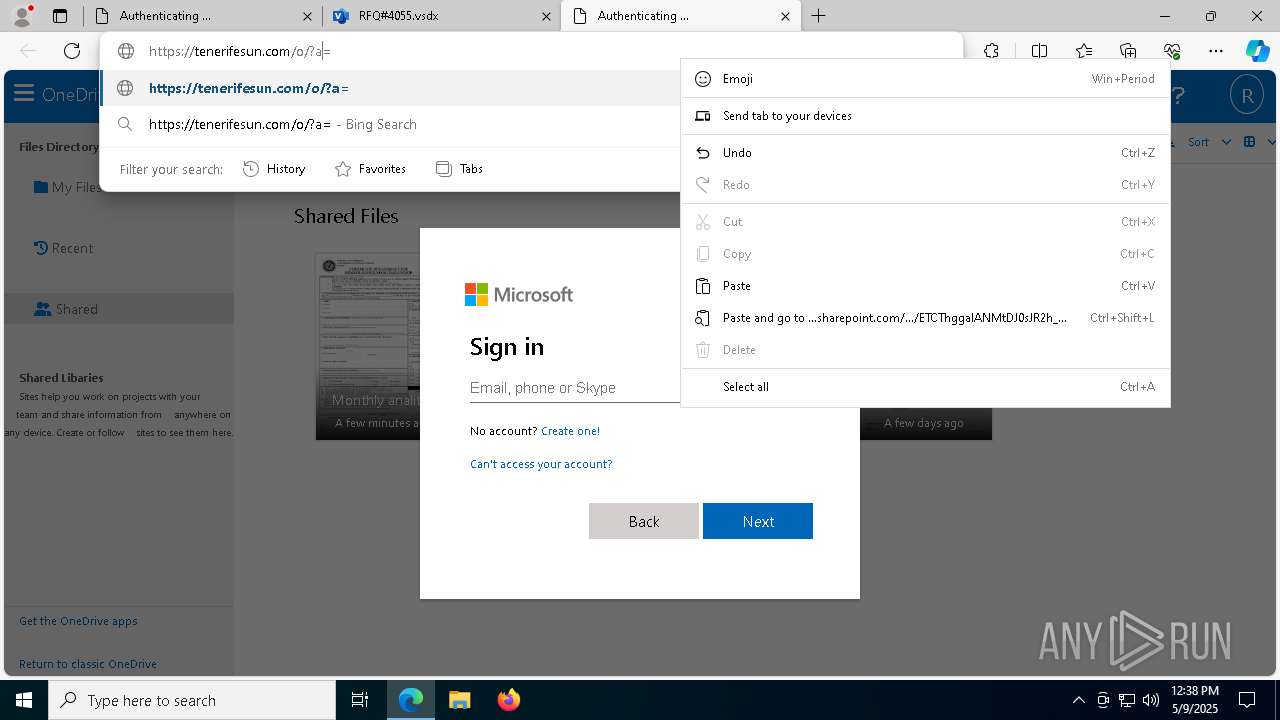Choose Send tab to your devices
1280x720 pixels.
pyautogui.click(x=925, y=116)
